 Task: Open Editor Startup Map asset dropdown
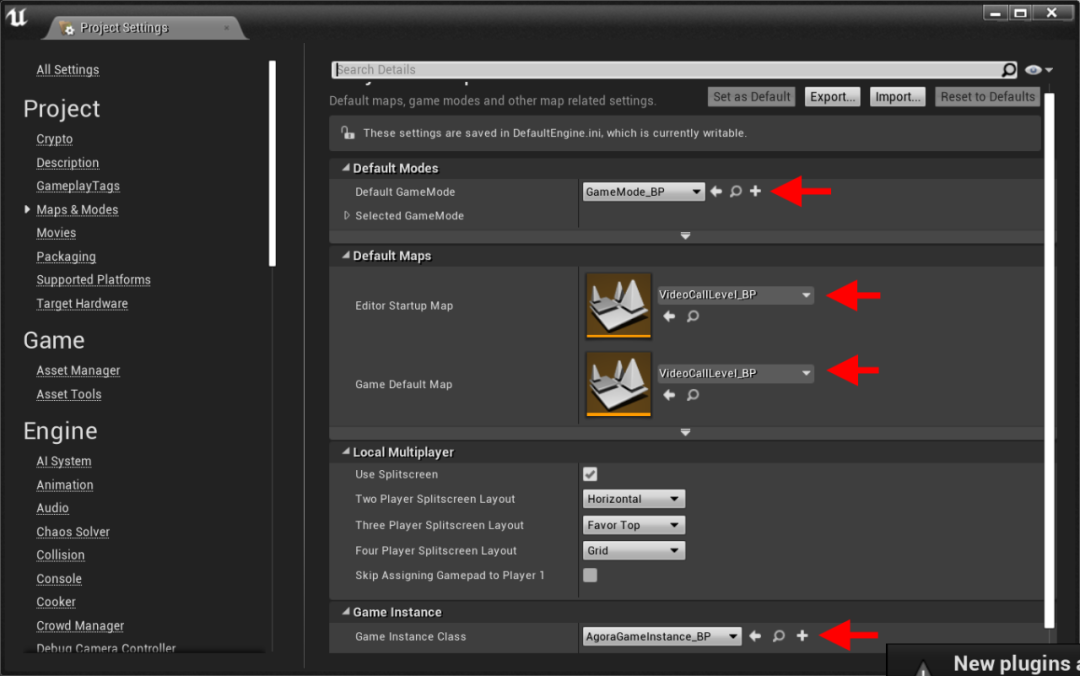(x=735, y=295)
